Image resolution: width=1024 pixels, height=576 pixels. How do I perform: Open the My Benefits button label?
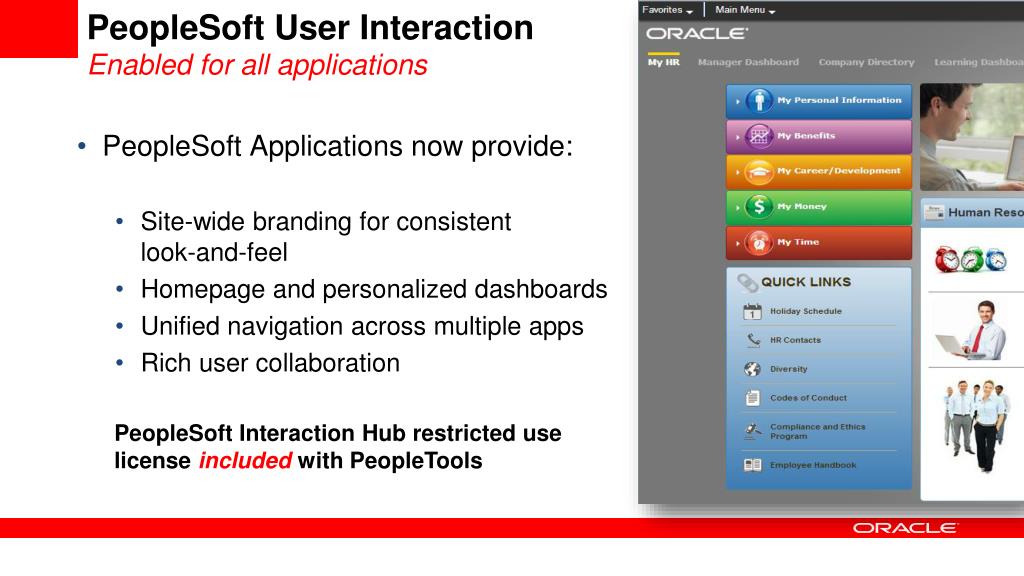(x=806, y=136)
